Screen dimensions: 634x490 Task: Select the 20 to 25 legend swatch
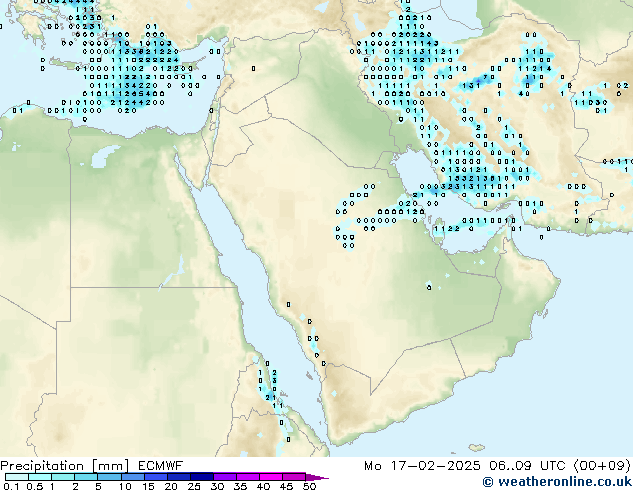click(x=179, y=477)
